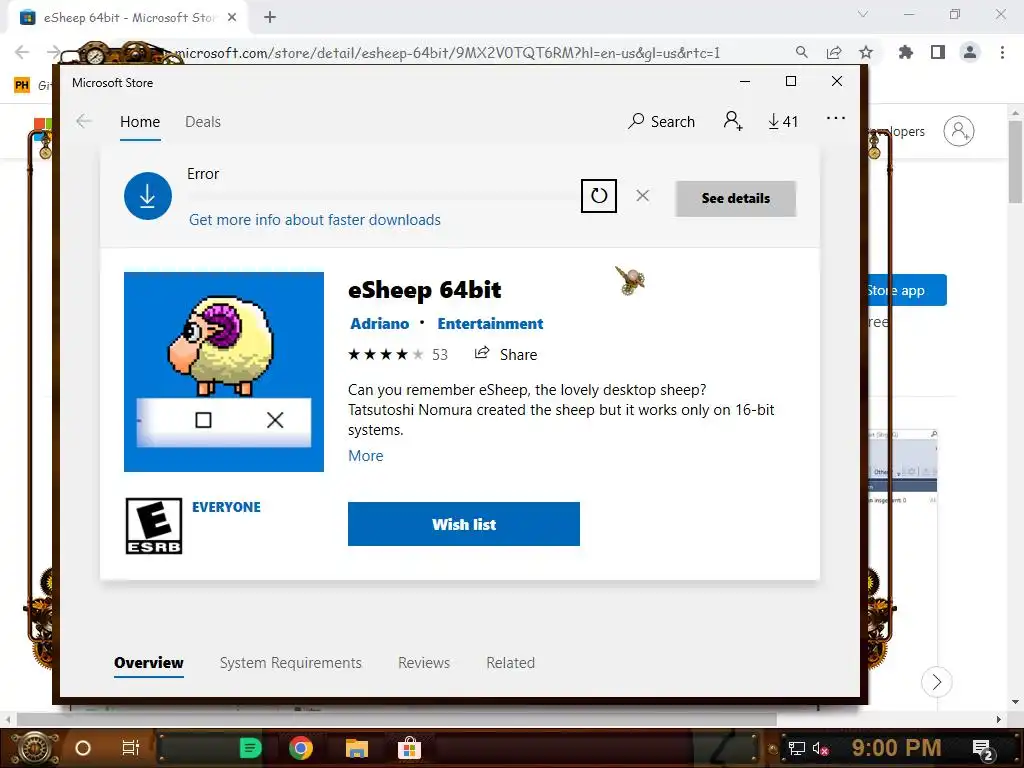Select the Reviews tab
Viewport: 1024px width, 768px height.
click(x=424, y=663)
